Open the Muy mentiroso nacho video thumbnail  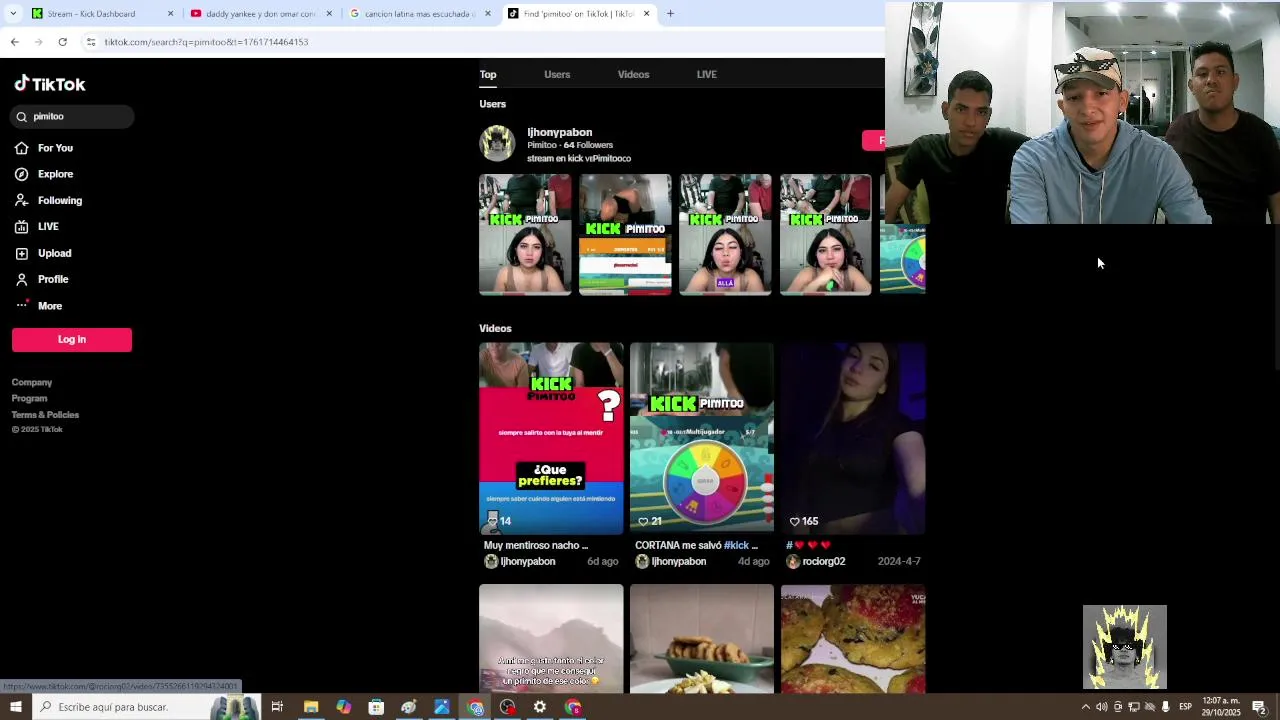(551, 439)
